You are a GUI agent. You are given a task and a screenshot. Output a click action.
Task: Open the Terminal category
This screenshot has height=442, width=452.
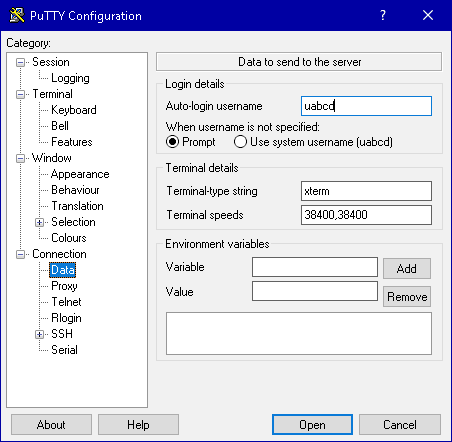52,94
